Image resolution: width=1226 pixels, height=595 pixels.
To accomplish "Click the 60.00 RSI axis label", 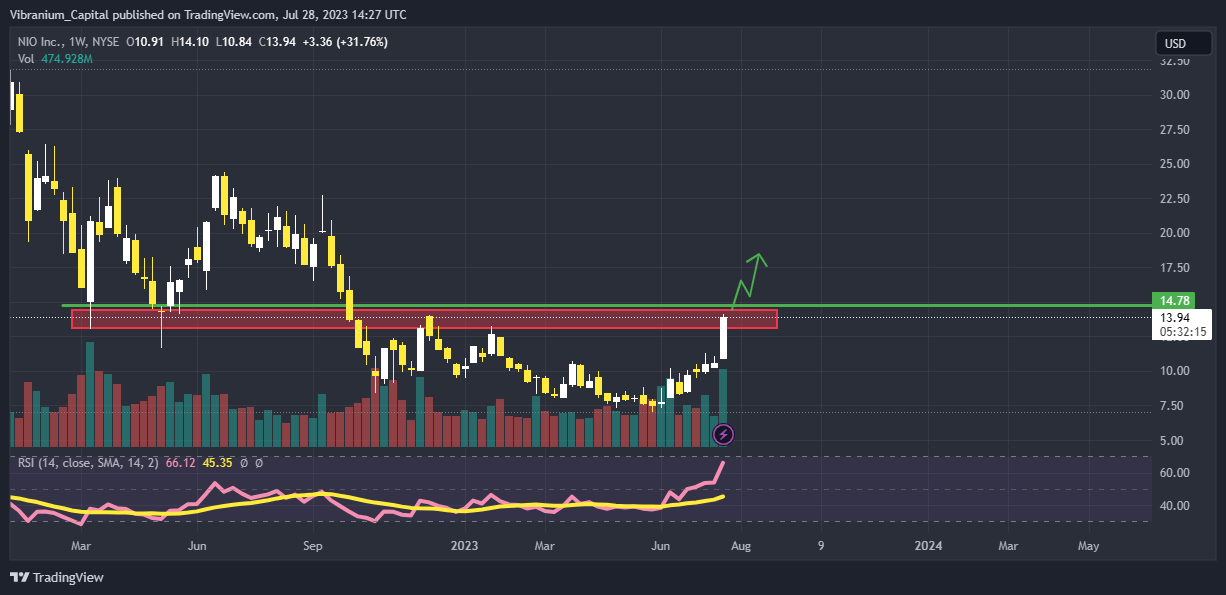I will [1175, 473].
